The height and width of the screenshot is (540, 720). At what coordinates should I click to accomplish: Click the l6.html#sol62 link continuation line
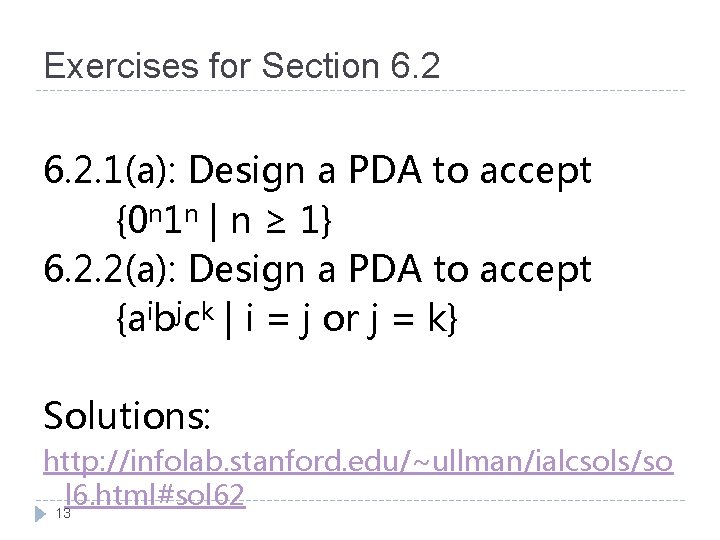(x=155, y=495)
